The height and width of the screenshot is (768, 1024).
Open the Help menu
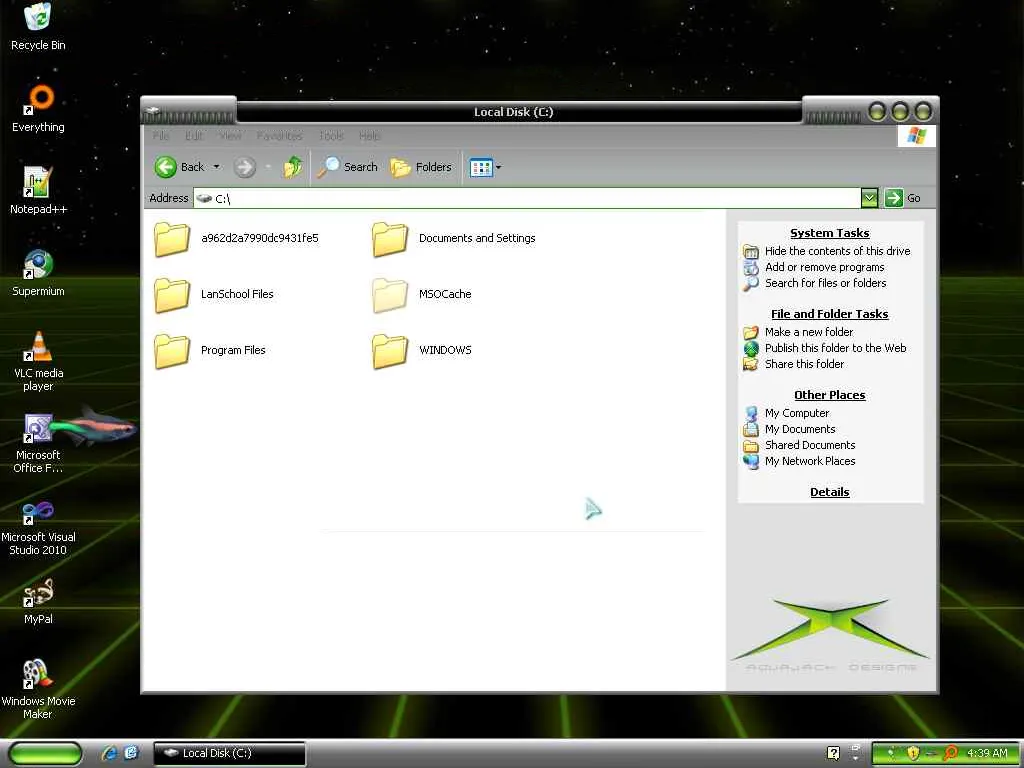370,136
